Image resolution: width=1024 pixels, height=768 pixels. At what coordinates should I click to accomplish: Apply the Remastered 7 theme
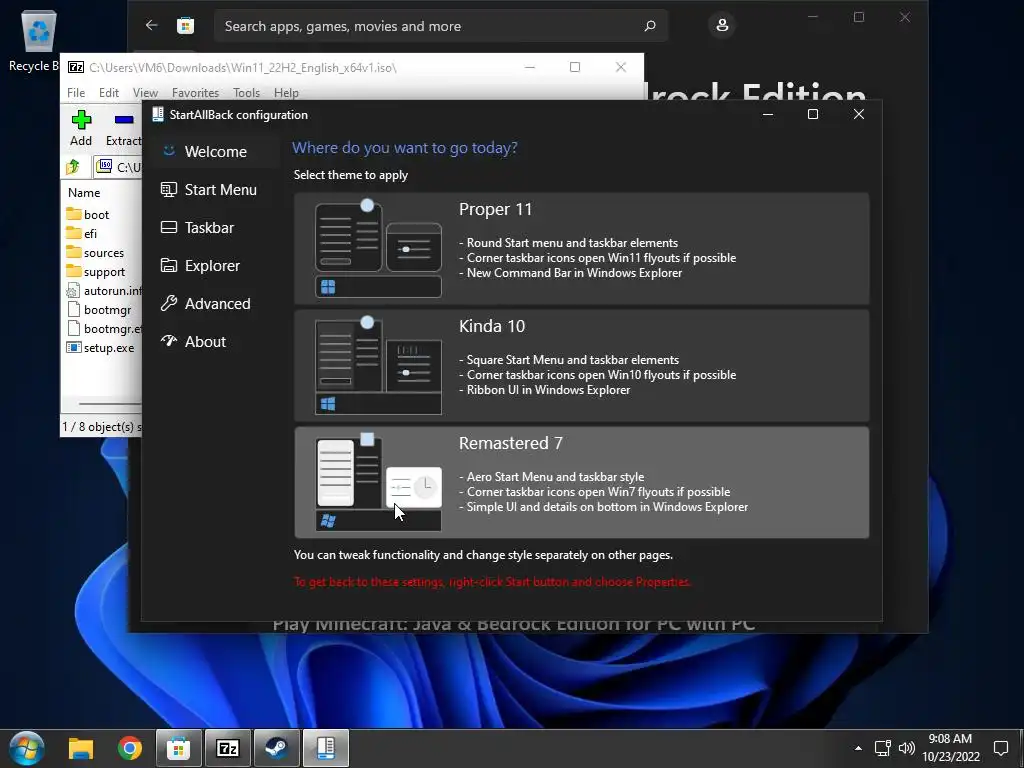[x=581, y=483]
